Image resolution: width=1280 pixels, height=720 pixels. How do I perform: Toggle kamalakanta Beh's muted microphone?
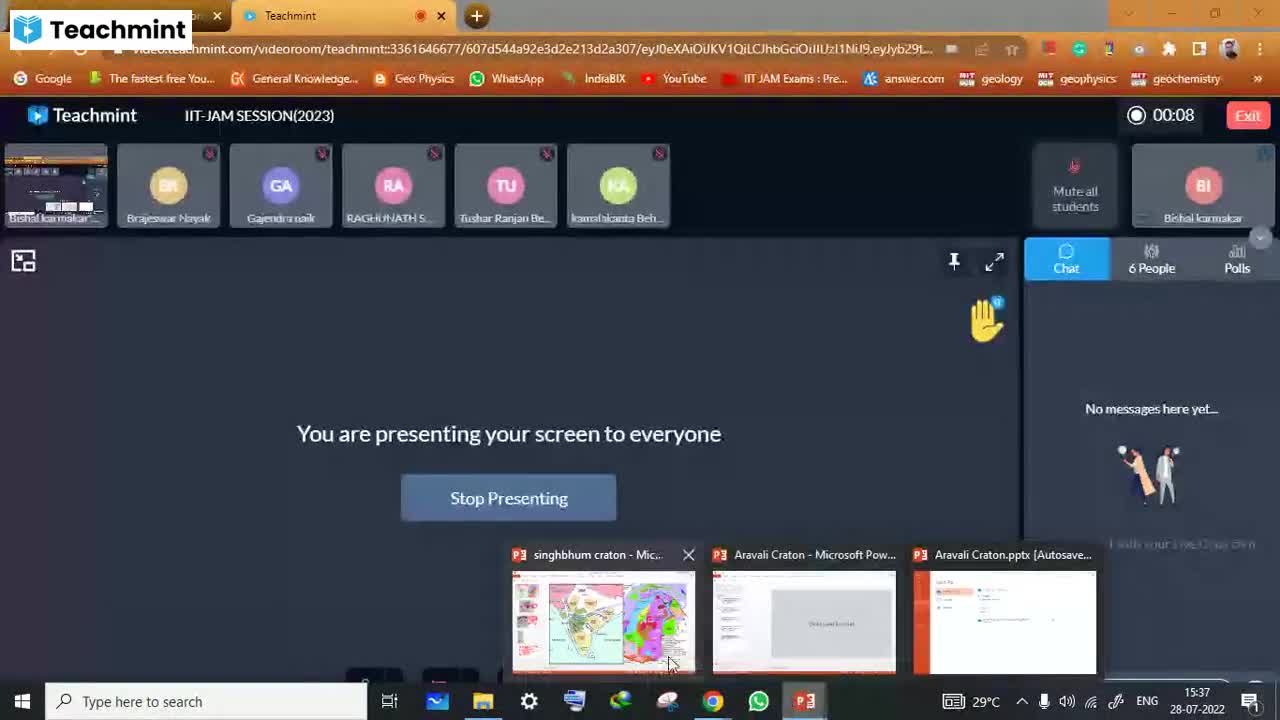(659, 154)
